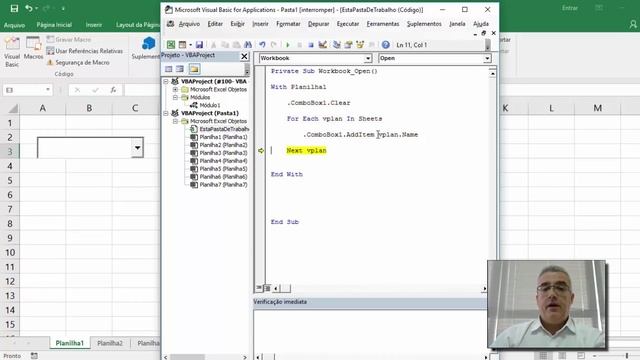The width and height of the screenshot is (640, 360).
Task: Run the macro with the green play icon
Action: (x=288, y=44)
